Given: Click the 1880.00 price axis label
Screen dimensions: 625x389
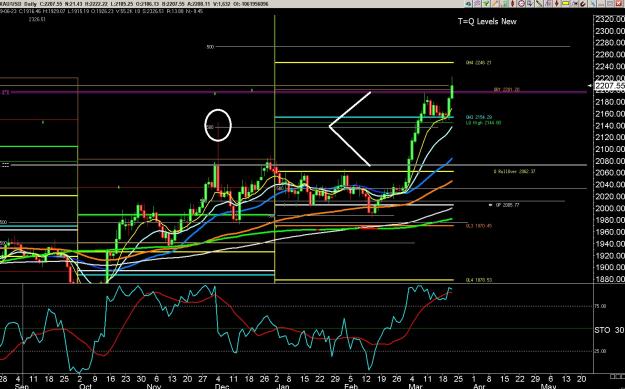Looking at the screenshot, I should click(x=610, y=279).
